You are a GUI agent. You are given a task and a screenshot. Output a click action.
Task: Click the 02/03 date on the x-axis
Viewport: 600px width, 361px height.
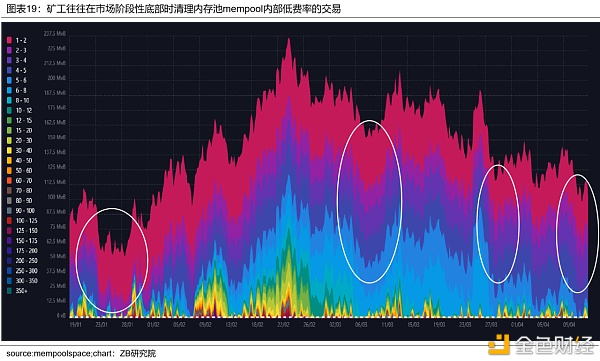336,325
